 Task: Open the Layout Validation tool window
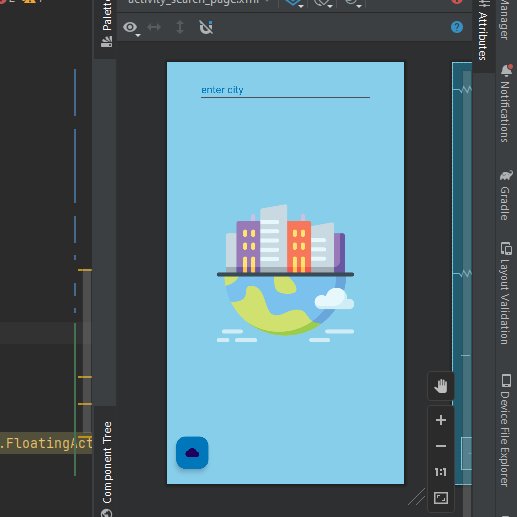506,293
